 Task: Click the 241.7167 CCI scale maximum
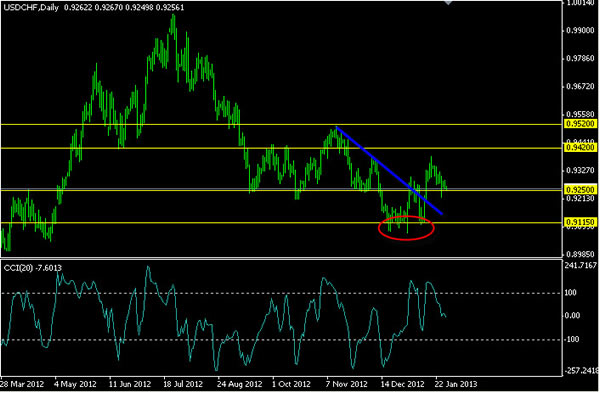[581, 265]
